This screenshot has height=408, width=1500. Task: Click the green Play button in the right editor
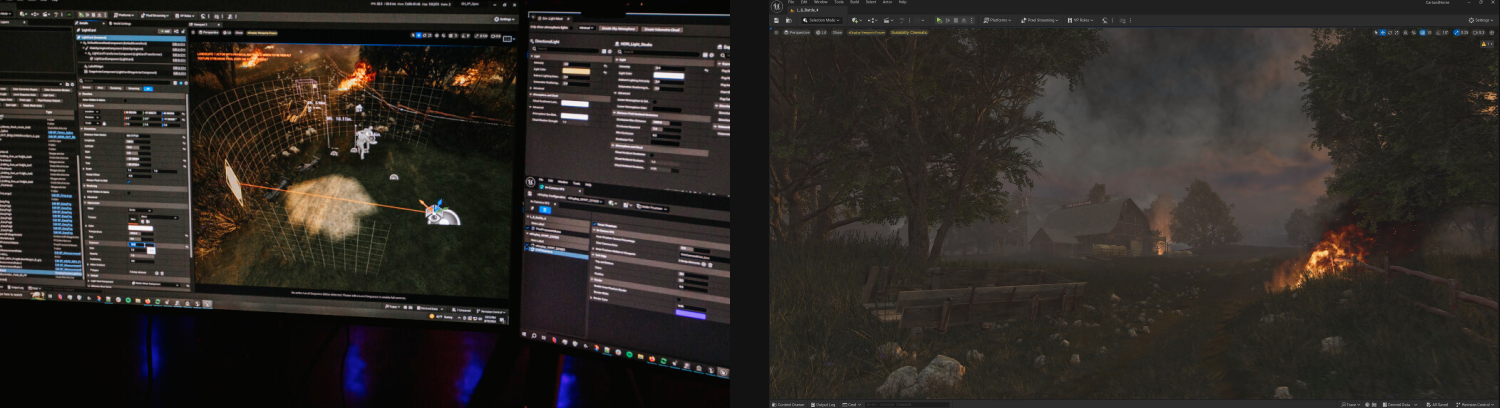pyautogui.click(x=939, y=20)
